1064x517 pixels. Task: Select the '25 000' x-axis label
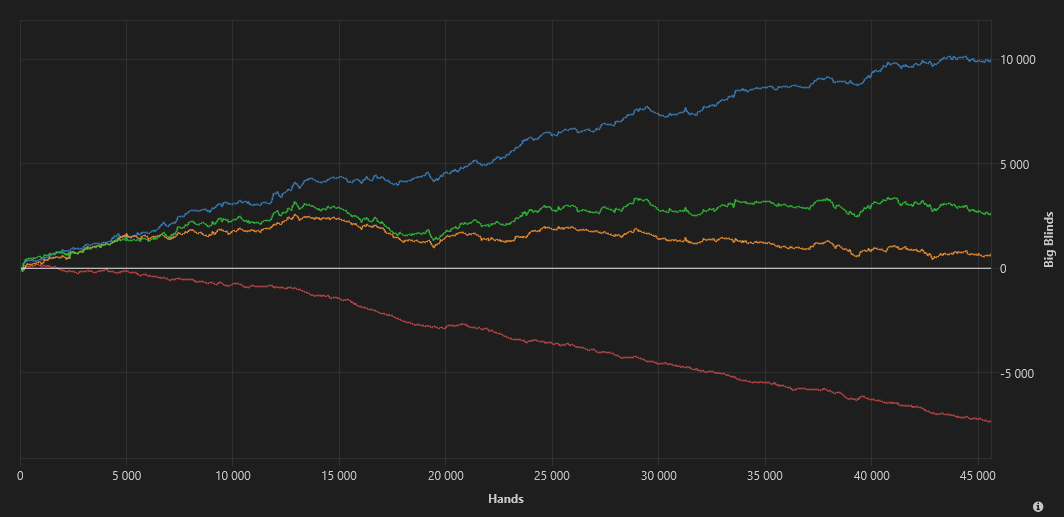click(552, 475)
